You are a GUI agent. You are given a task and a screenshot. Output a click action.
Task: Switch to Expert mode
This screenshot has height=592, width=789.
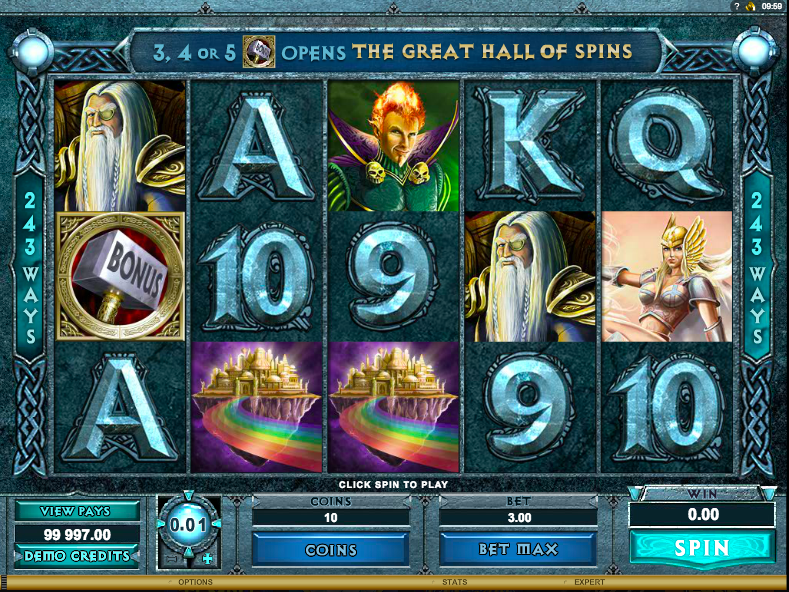(x=589, y=582)
